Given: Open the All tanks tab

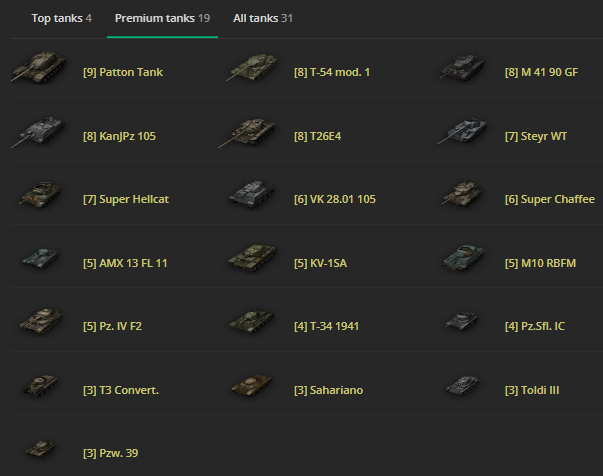Looking at the screenshot, I should [263, 18].
